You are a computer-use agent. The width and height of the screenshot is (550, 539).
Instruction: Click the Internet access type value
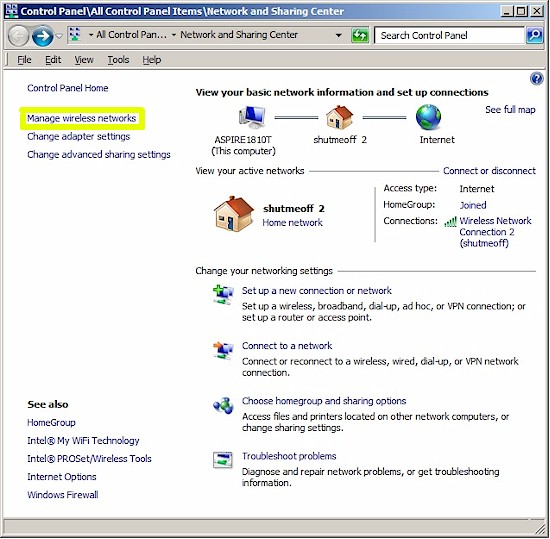477,189
